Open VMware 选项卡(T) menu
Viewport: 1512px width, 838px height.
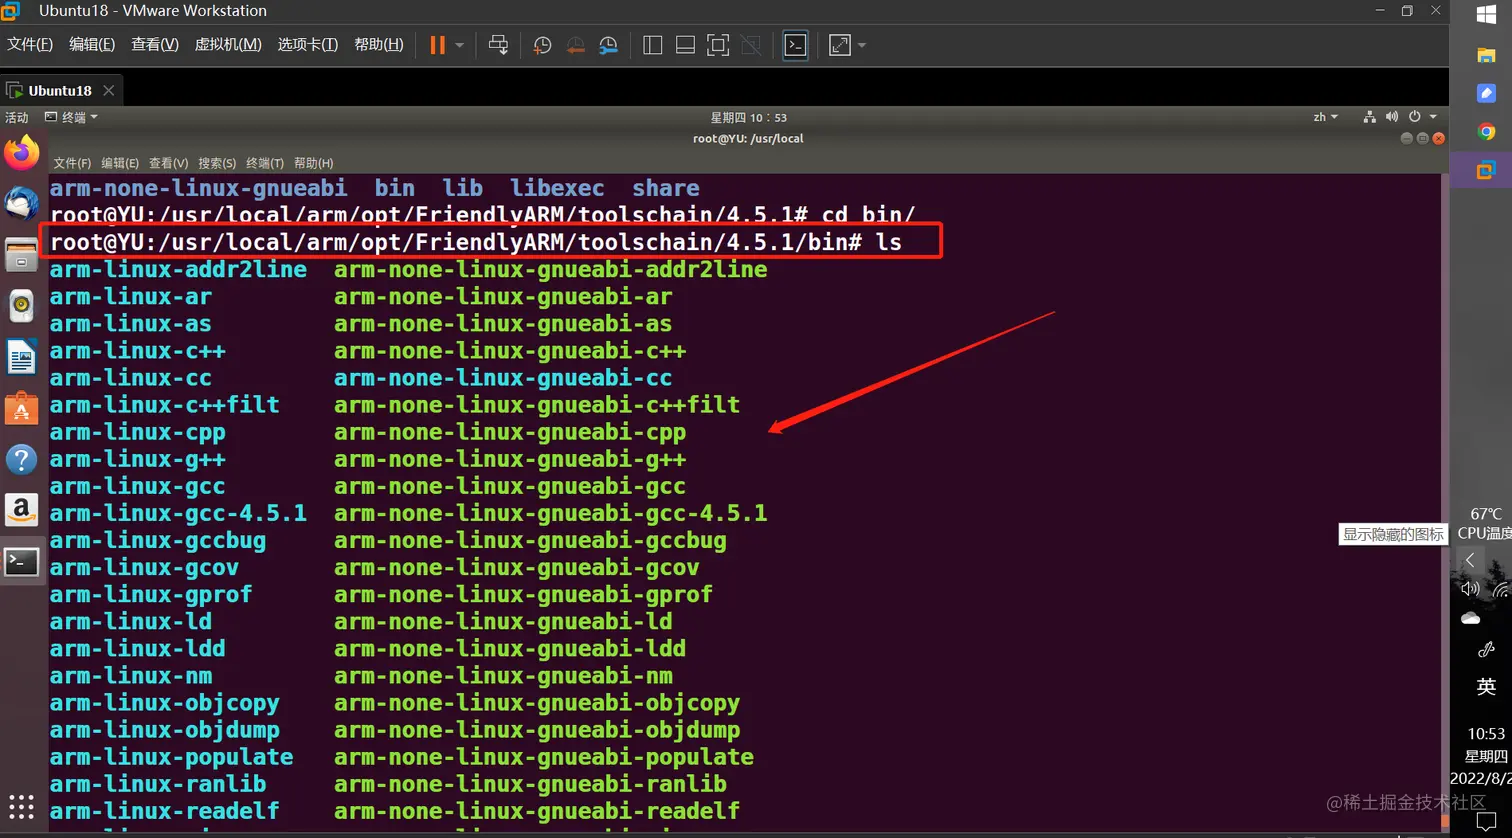pos(308,45)
